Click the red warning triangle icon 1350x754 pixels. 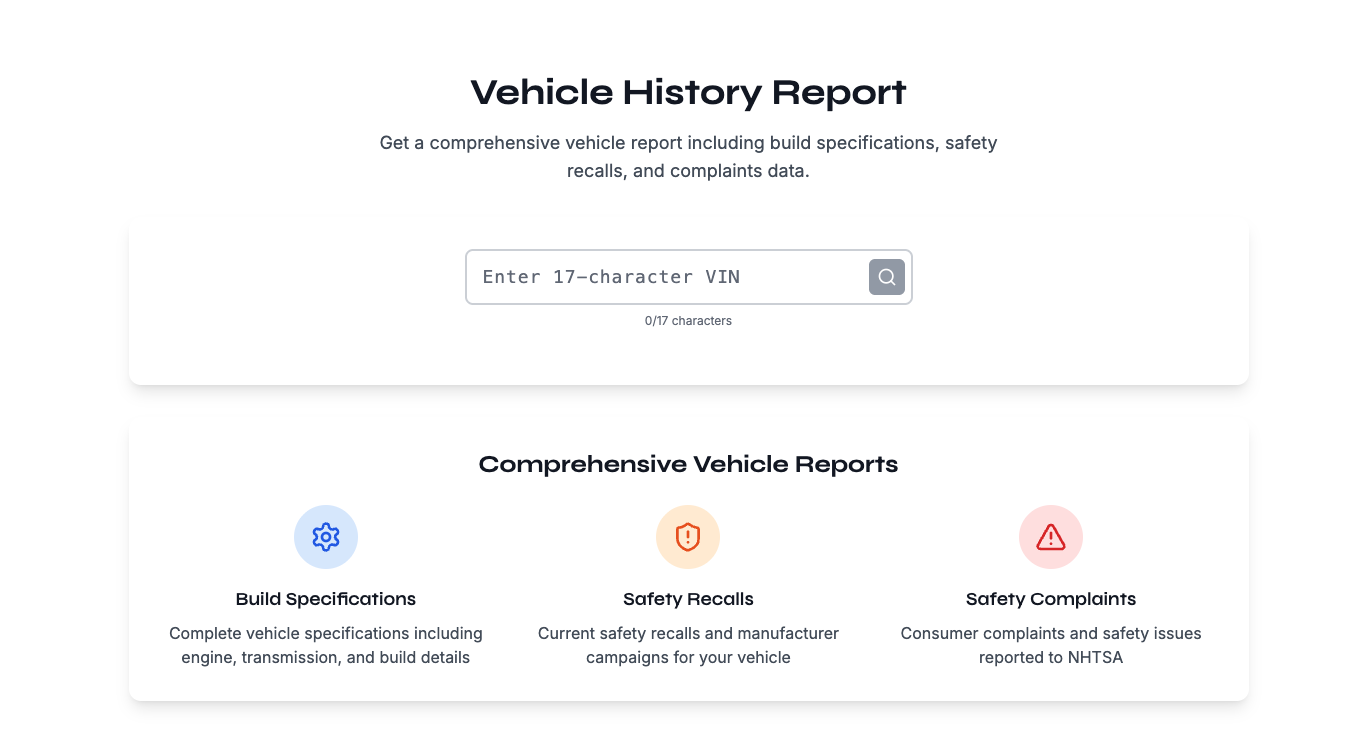point(1050,537)
